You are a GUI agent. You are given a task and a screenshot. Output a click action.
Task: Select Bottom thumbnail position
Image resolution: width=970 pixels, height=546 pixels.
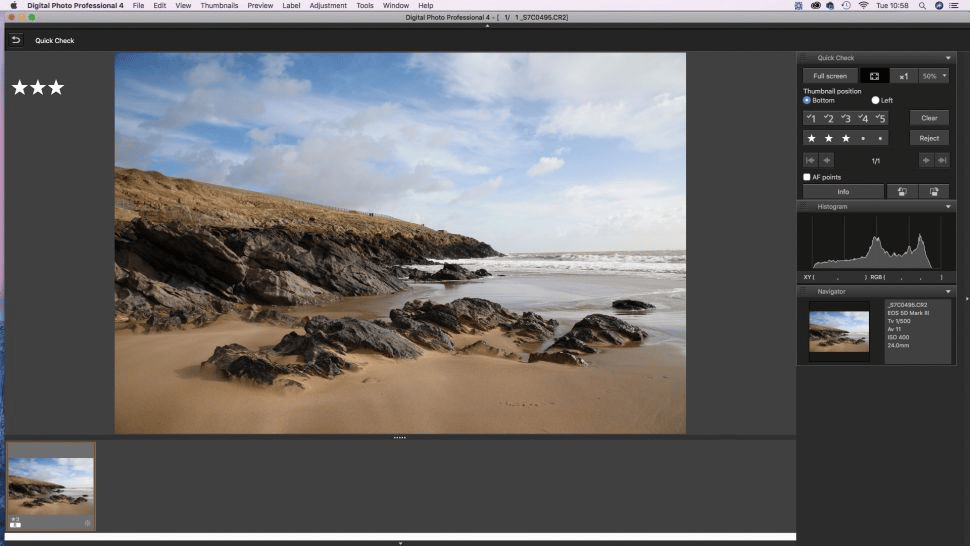[807, 100]
